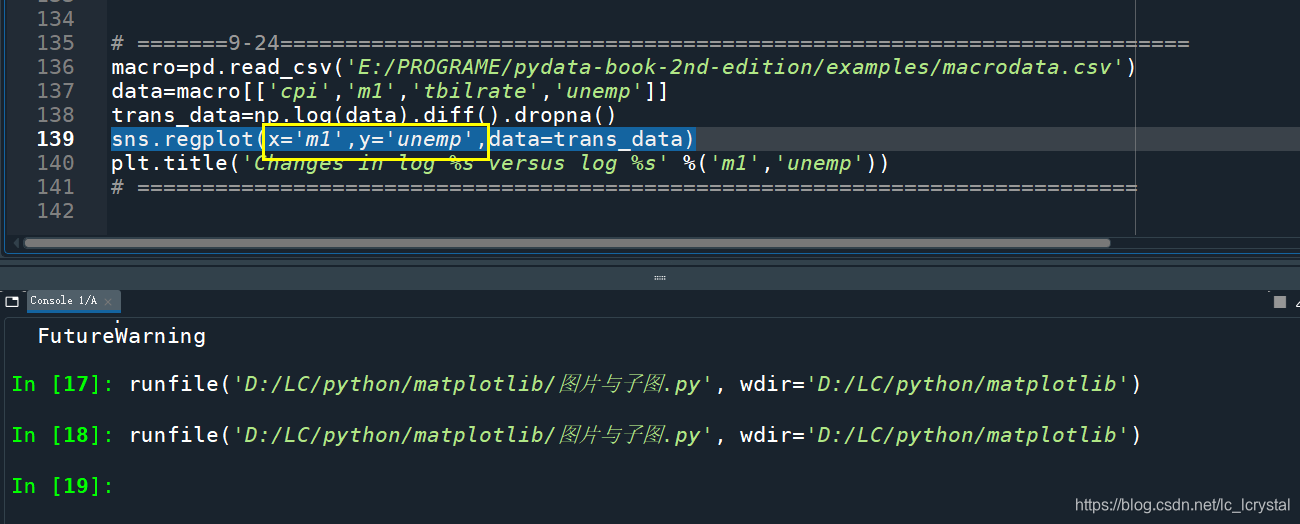Click the In [18]: runfile console entry

tap(576, 435)
